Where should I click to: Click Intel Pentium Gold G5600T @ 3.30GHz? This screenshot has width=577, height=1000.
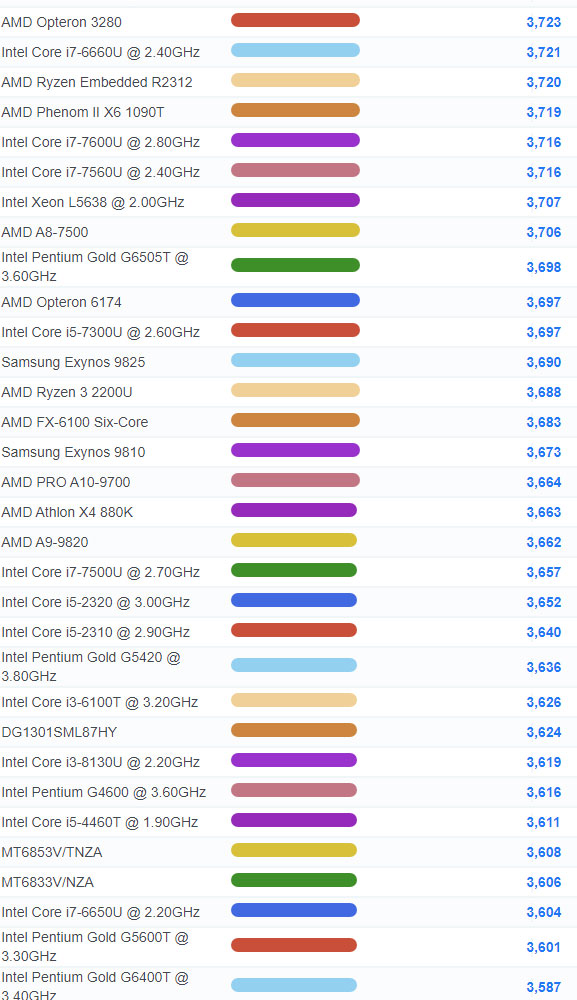coord(95,946)
